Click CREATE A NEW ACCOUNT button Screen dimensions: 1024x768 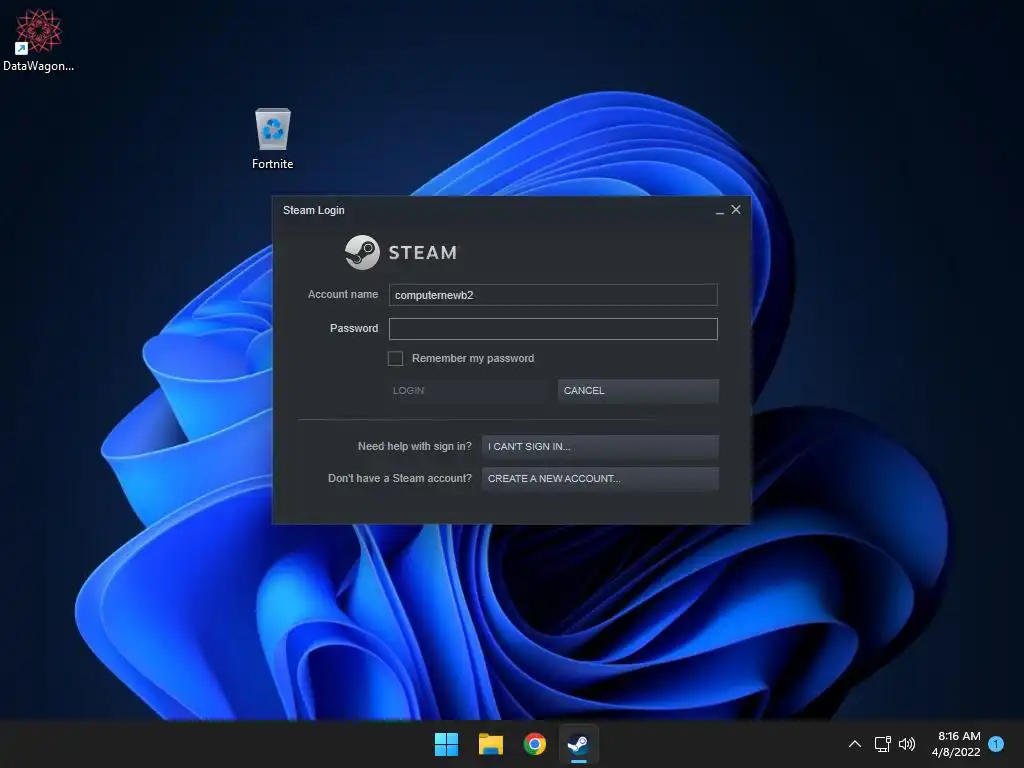click(600, 479)
